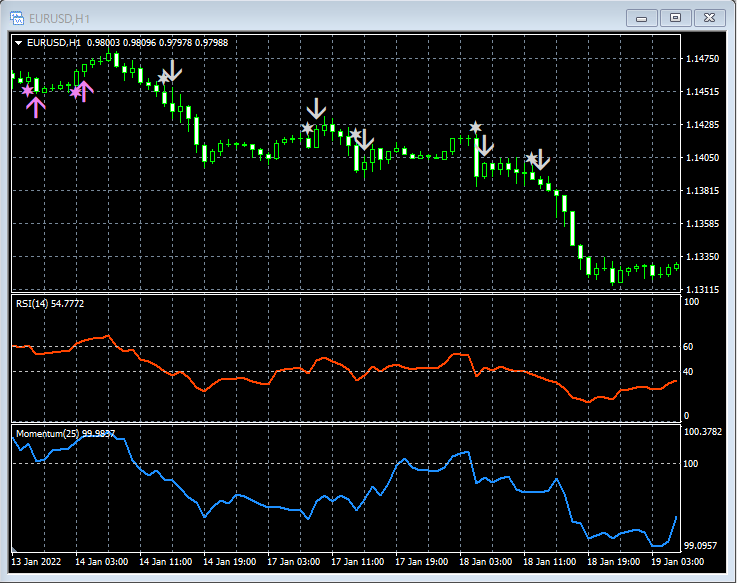Viewport: 737px width, 583px height.
Task: Click the chart window icon in title bar
Action: (17, 17)
